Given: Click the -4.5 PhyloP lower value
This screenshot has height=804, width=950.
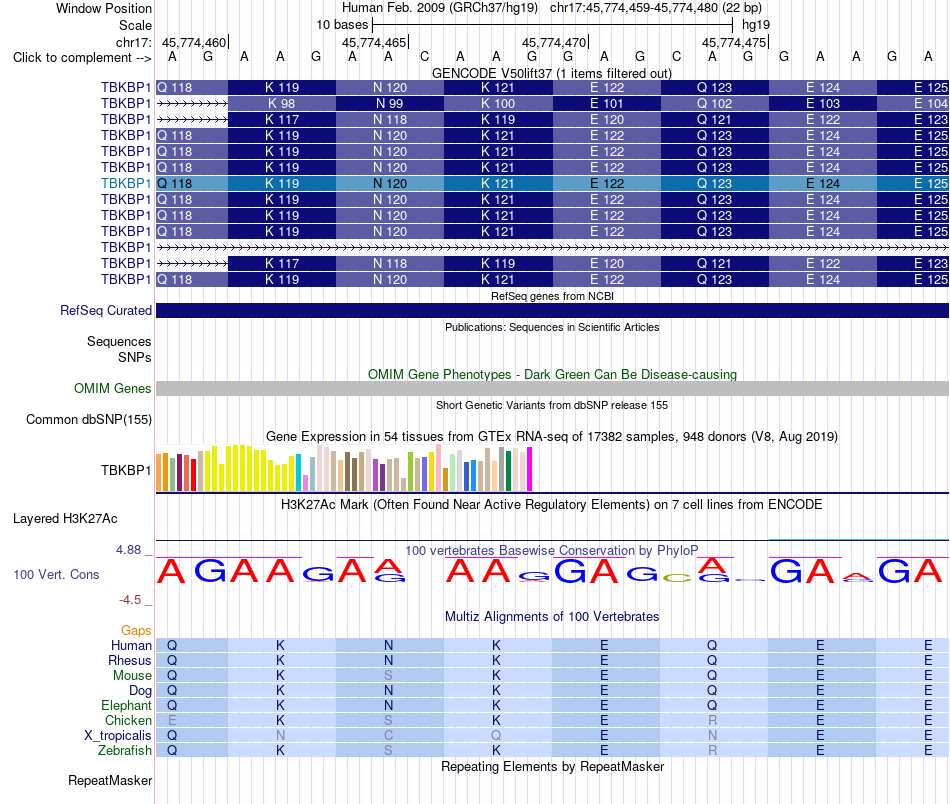Looking at the screenshot, I should tap(130, 600).
